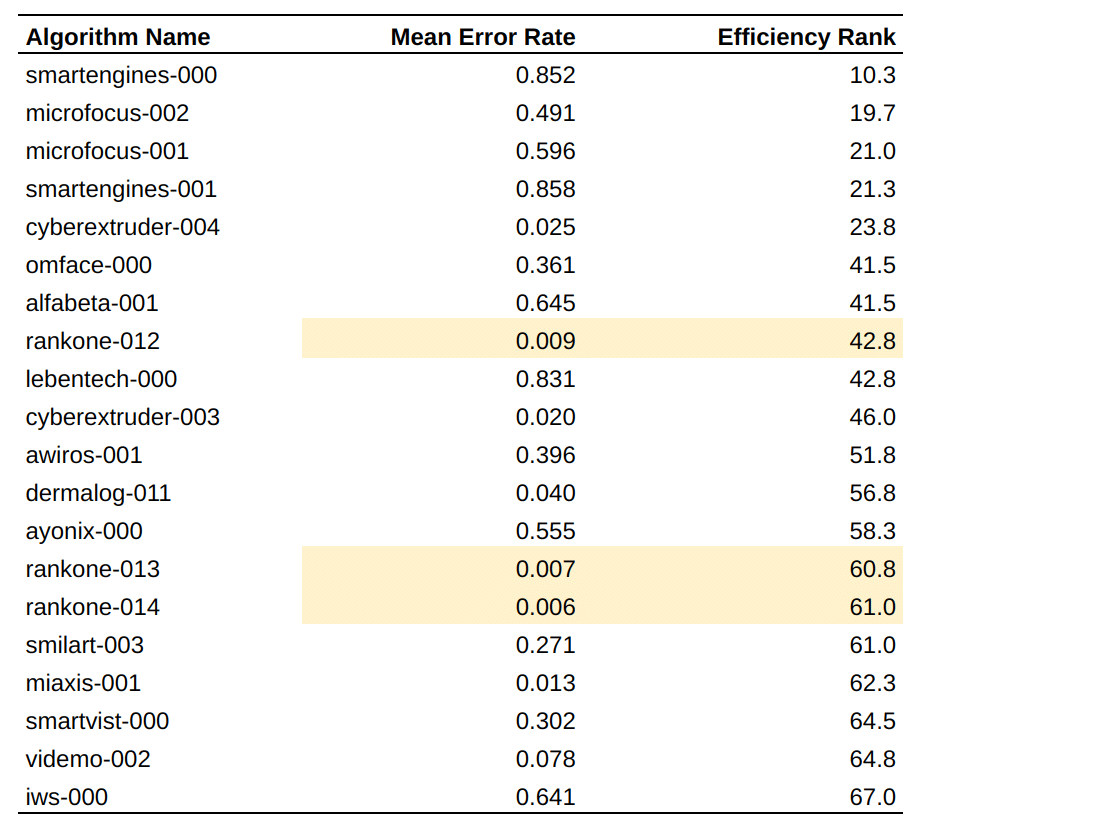This screenshot has width=1107, height=830.
Task: Select the dermalog-011 efficiency rank 56.8
Action: point(872,493)
